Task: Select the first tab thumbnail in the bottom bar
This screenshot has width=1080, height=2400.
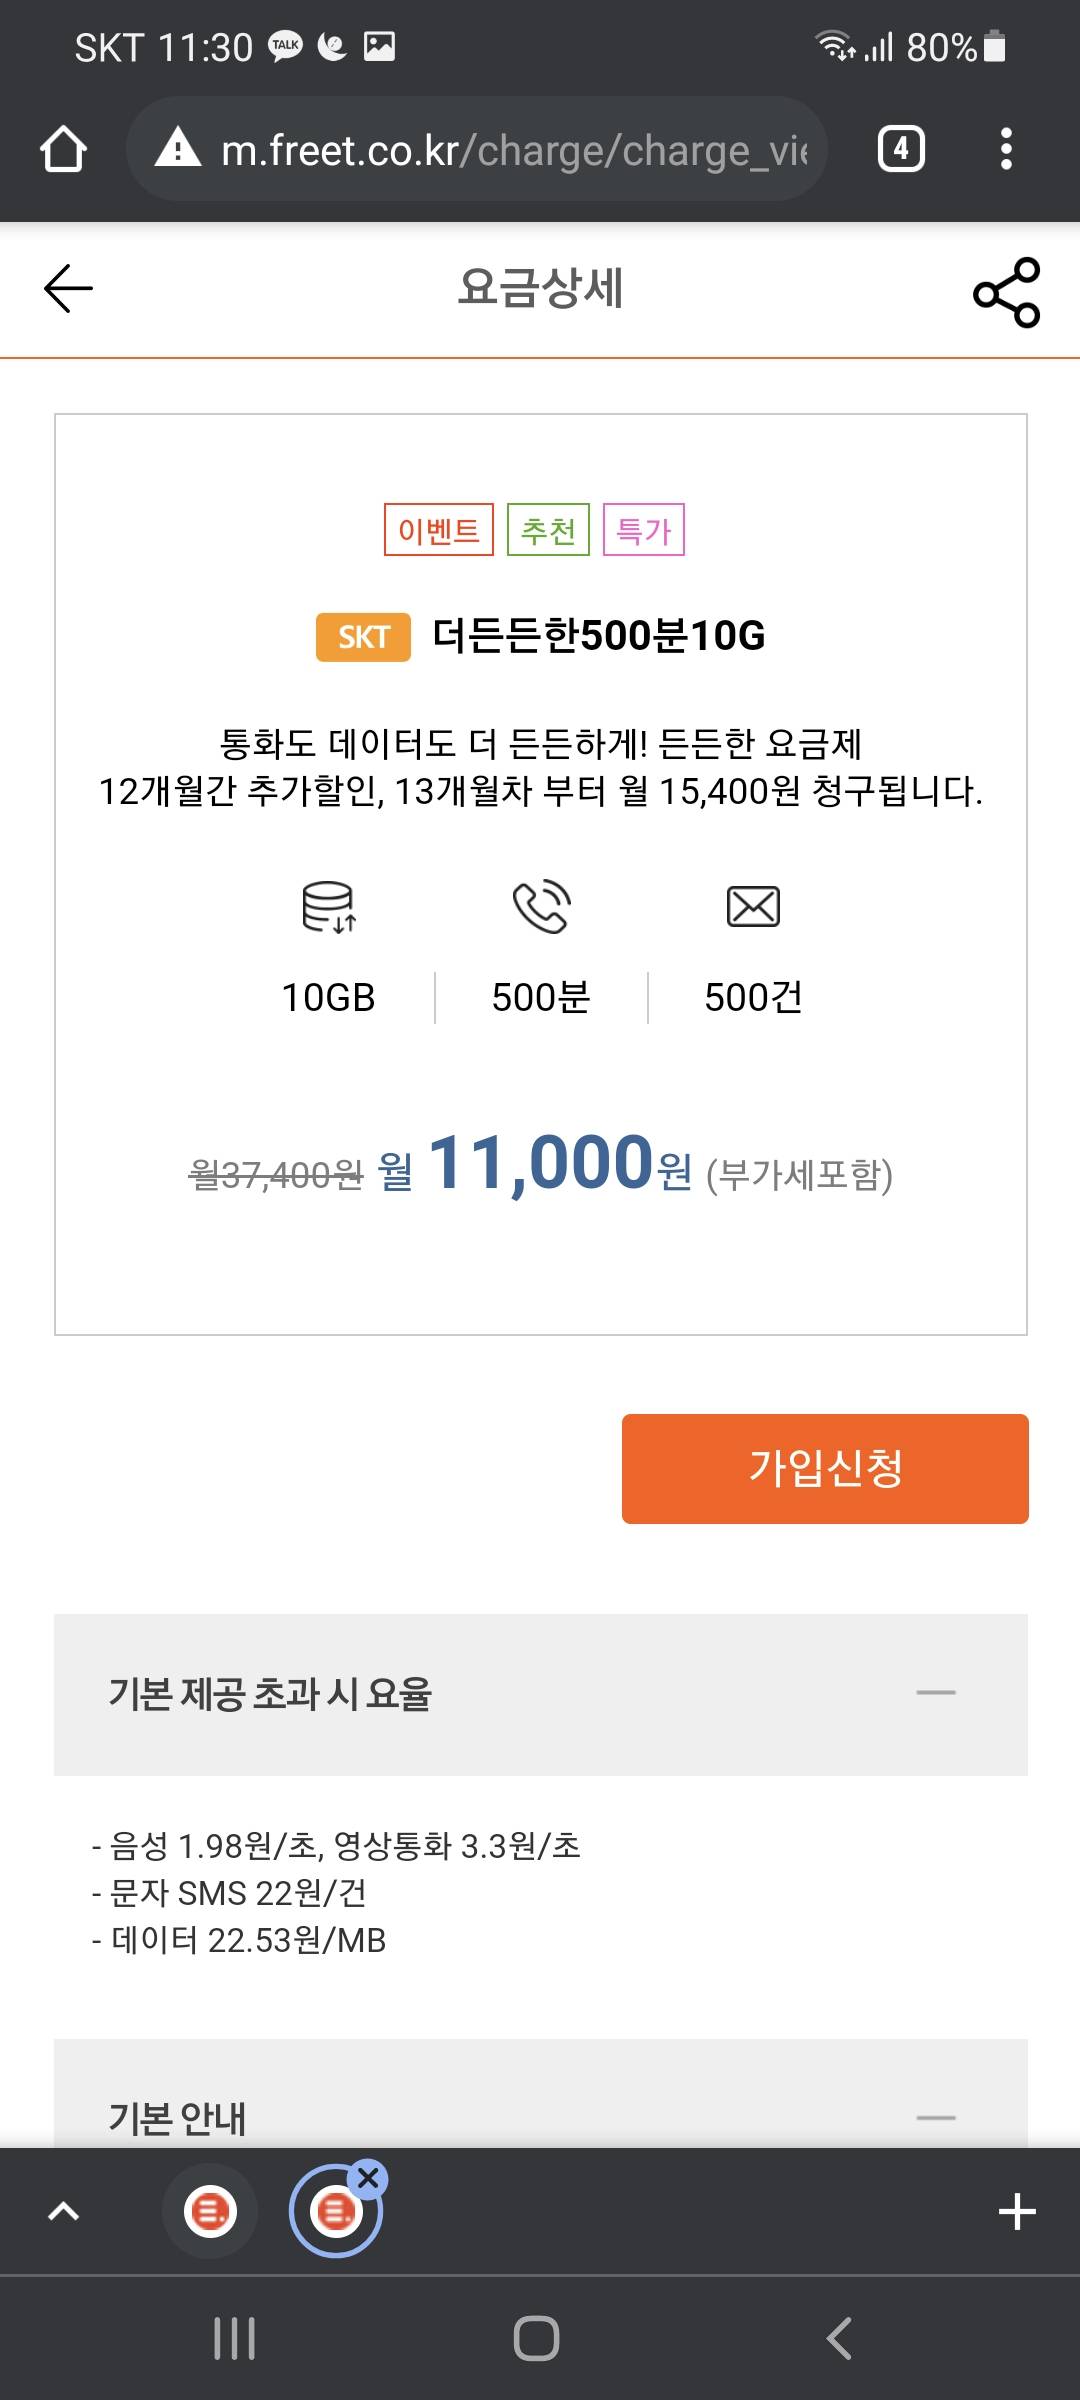Action: (210, 2211)
